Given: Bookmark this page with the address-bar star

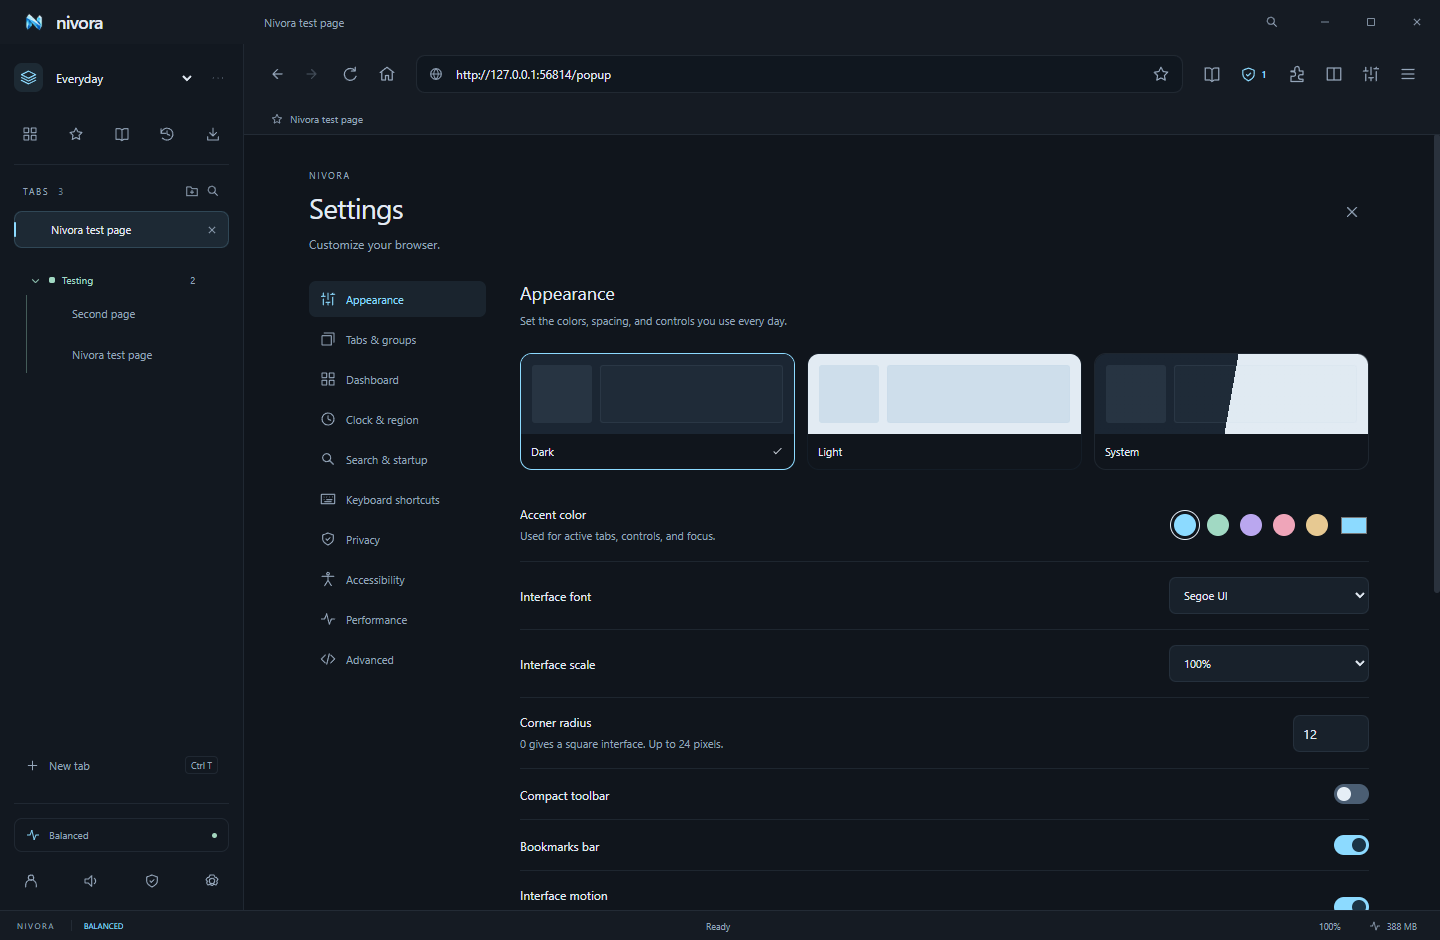Looking at the screenshot, I should click(x=1161, y=74).
